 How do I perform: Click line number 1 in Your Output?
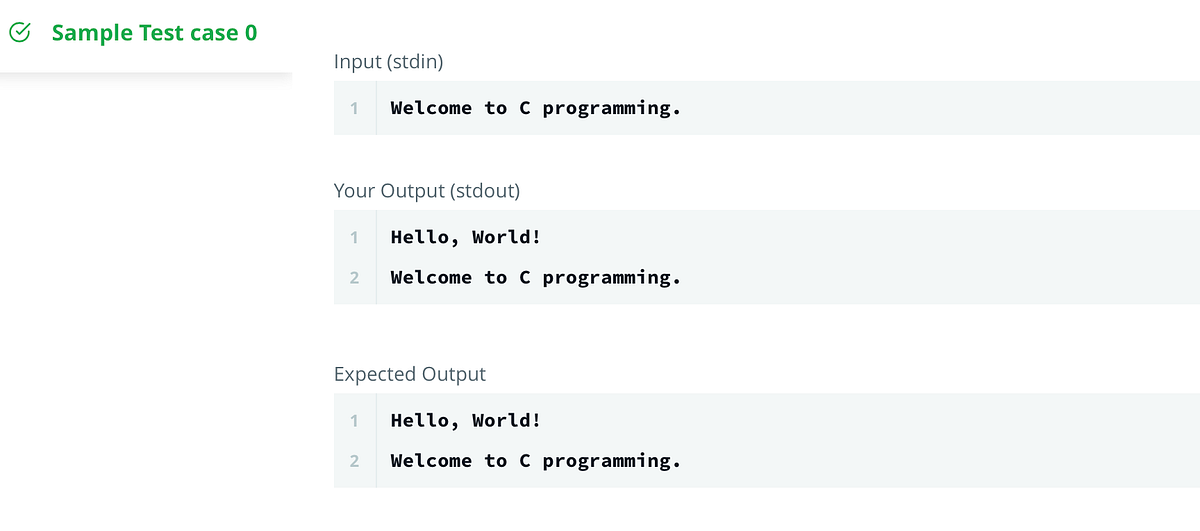354,237
